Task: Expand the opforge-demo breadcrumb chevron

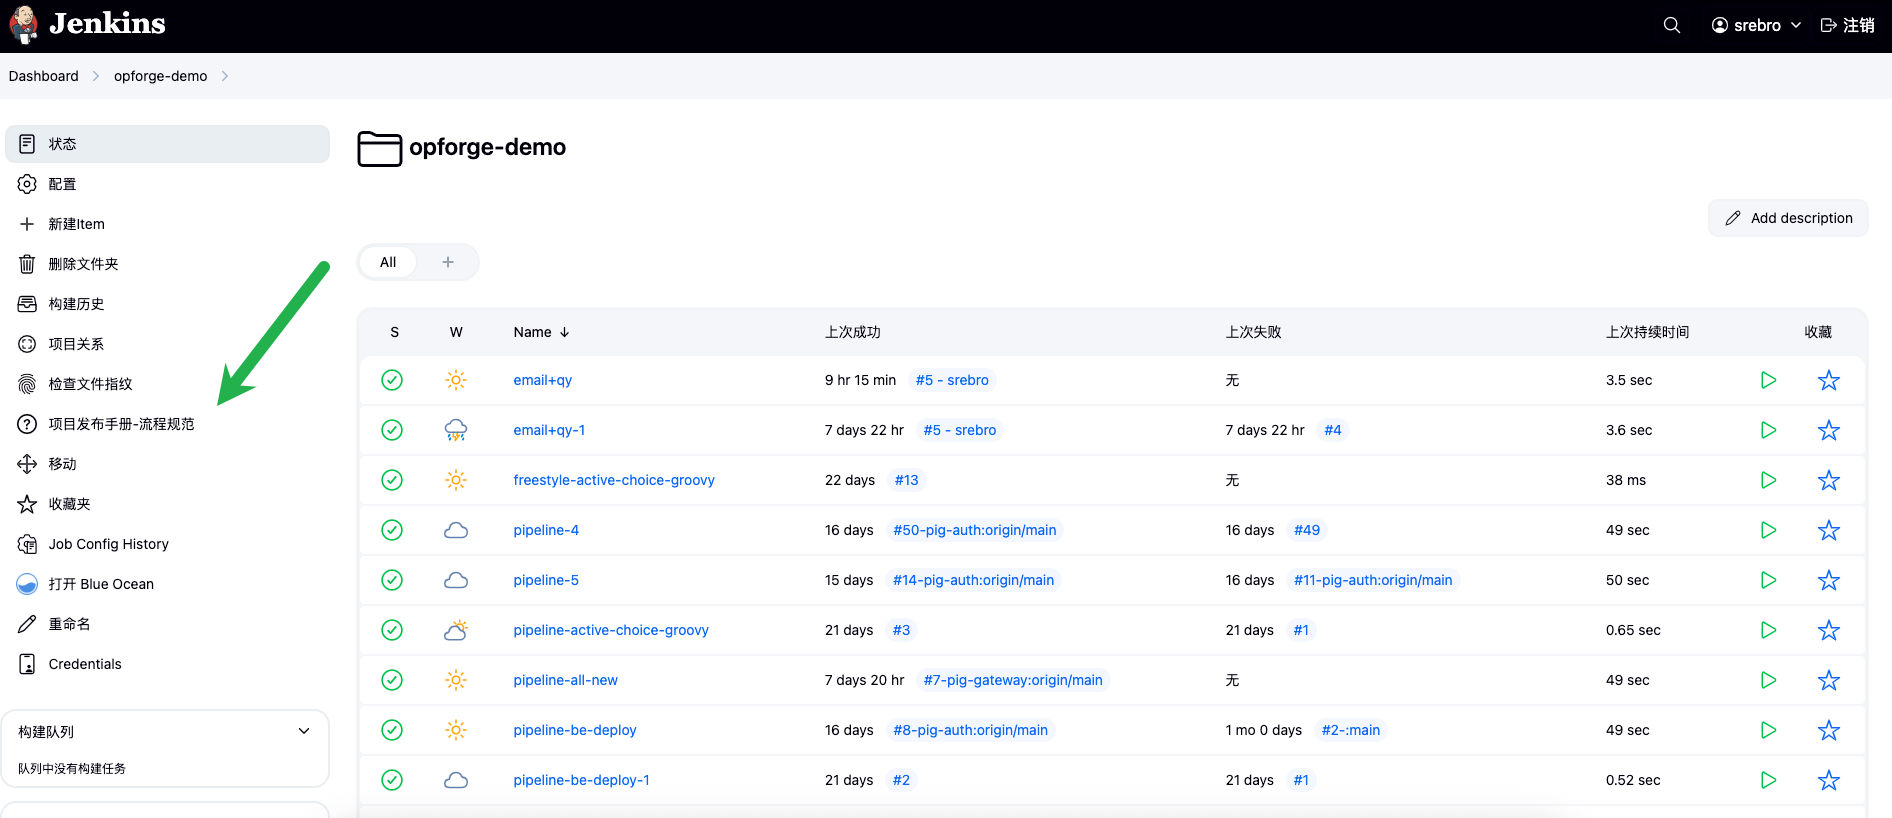Action: tap(225, 76)
